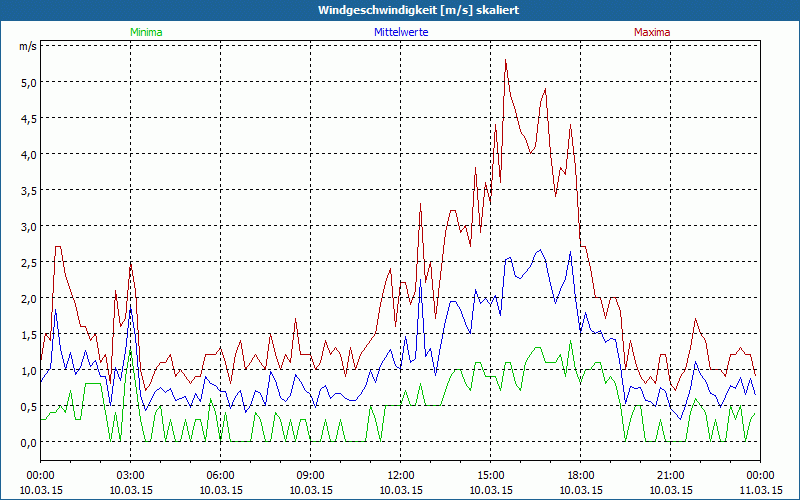Image resolution: width=800 pixels, height=500 pixels.
Task: Click the 4,0 y-axis value
Action: tap(28, 155)
